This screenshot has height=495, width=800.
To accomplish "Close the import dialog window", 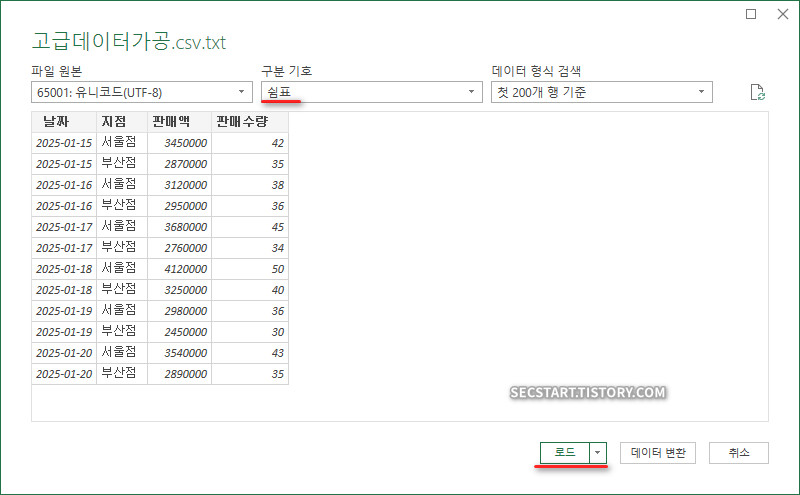I will 783,14.
